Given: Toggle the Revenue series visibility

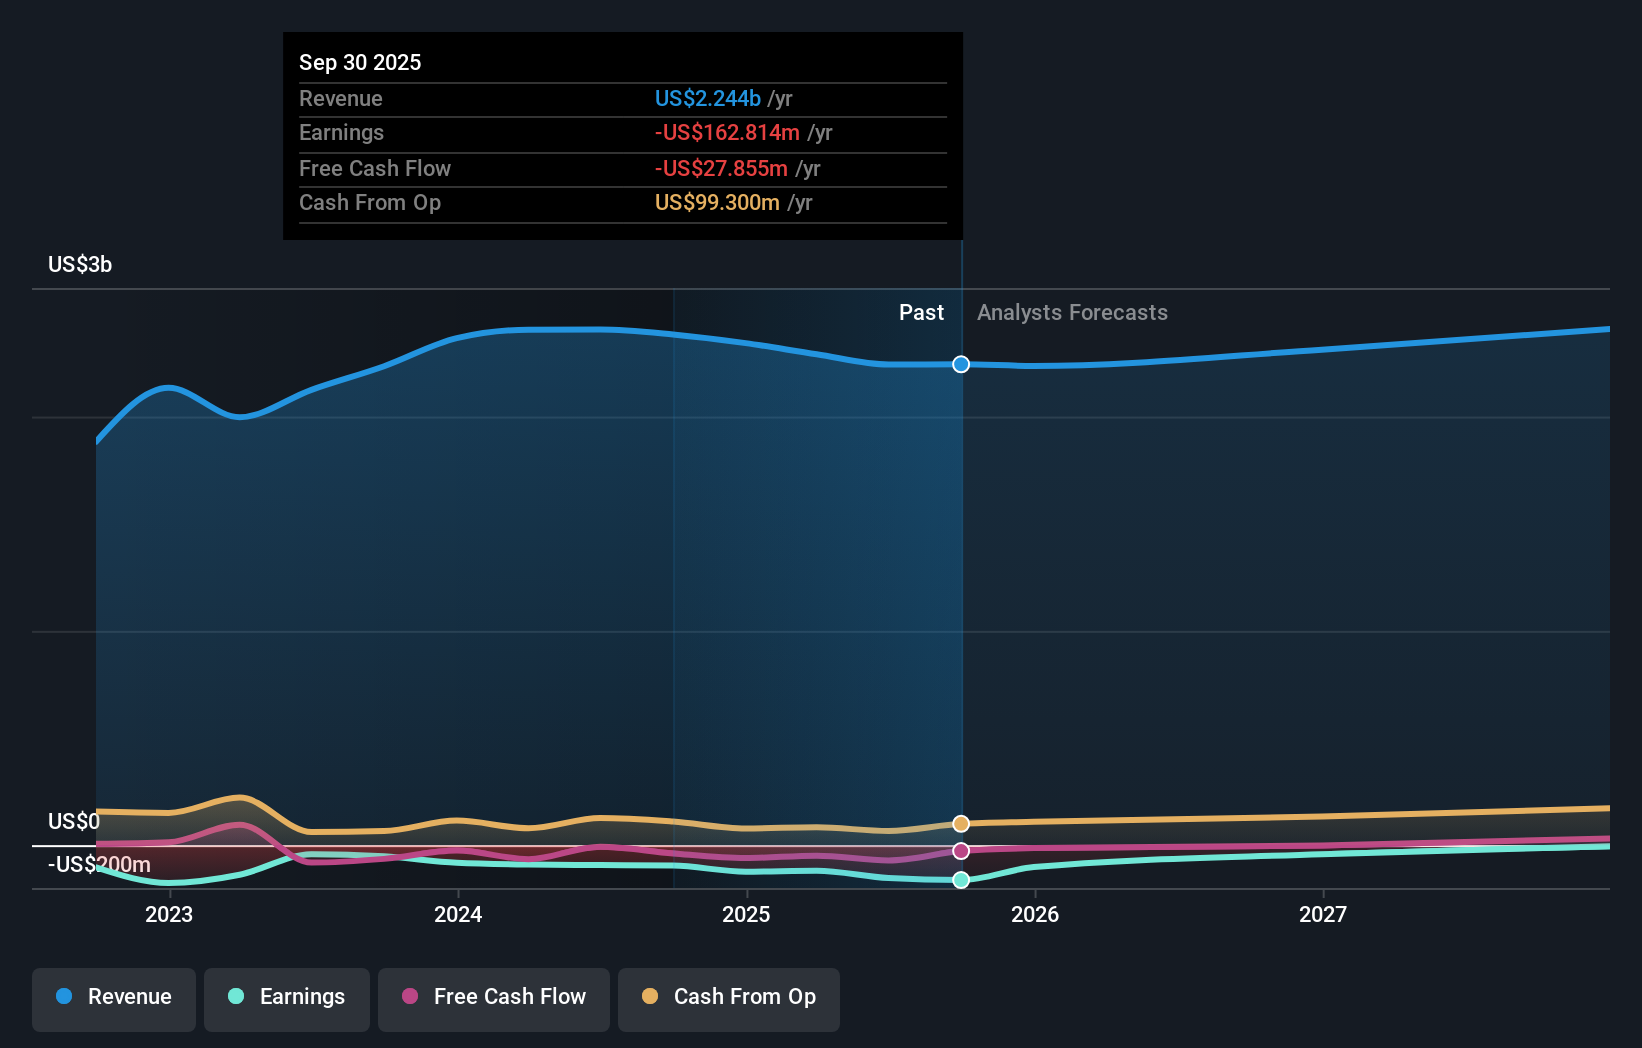Looking at the screenshot, I should click(x=113, y=998).
